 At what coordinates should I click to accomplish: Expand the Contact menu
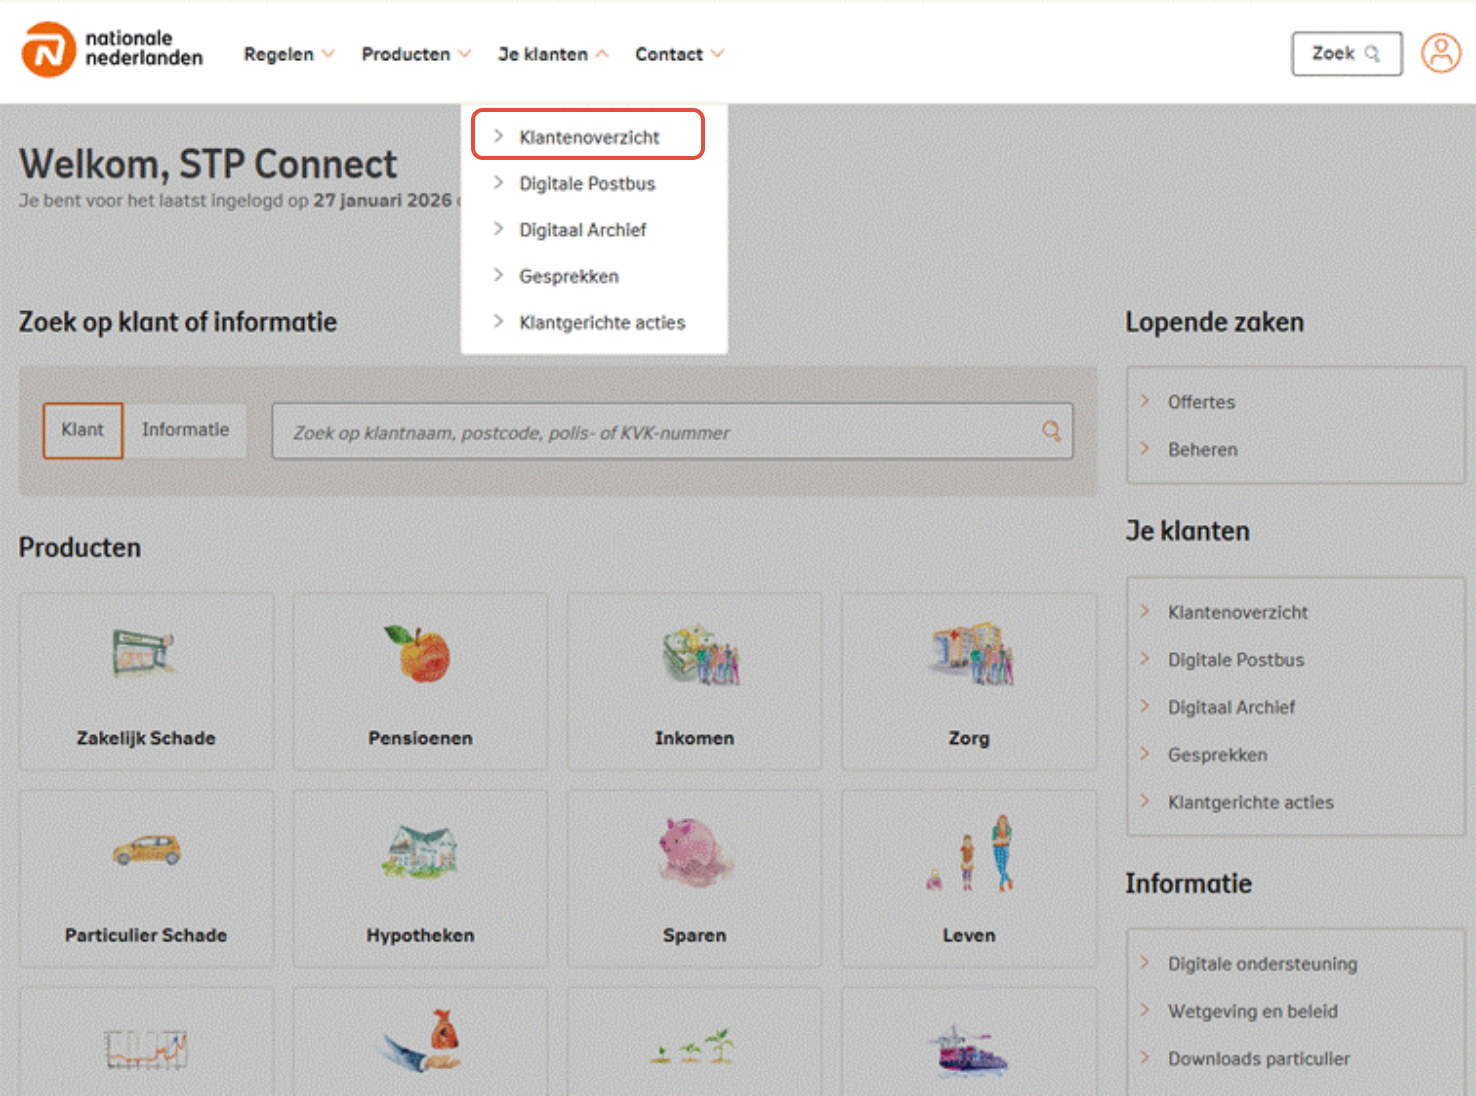pos(679,54)
